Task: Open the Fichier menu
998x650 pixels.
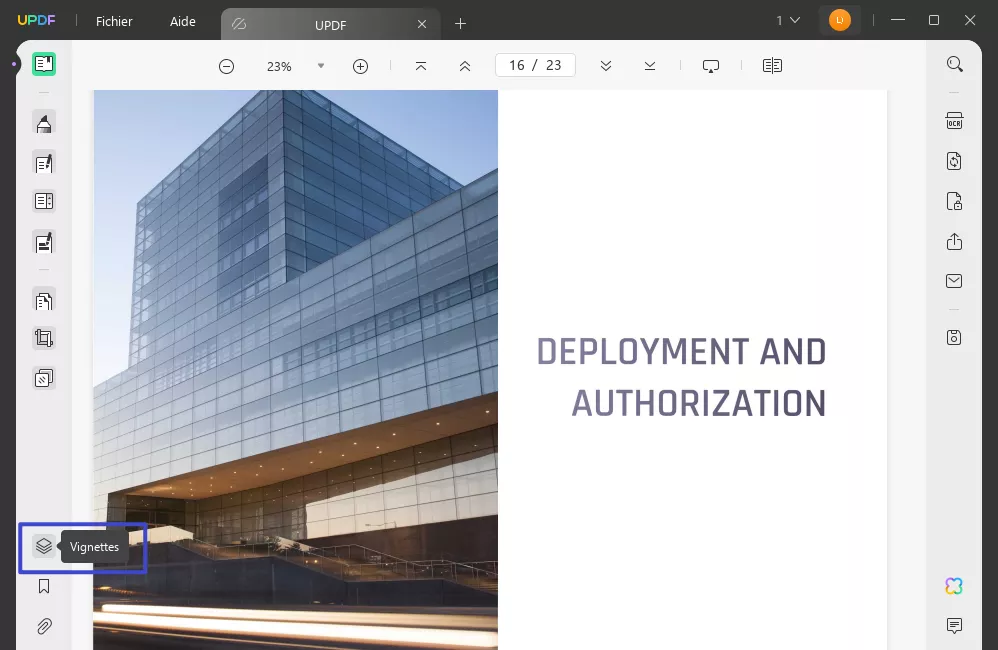Action: coord(113,21)
